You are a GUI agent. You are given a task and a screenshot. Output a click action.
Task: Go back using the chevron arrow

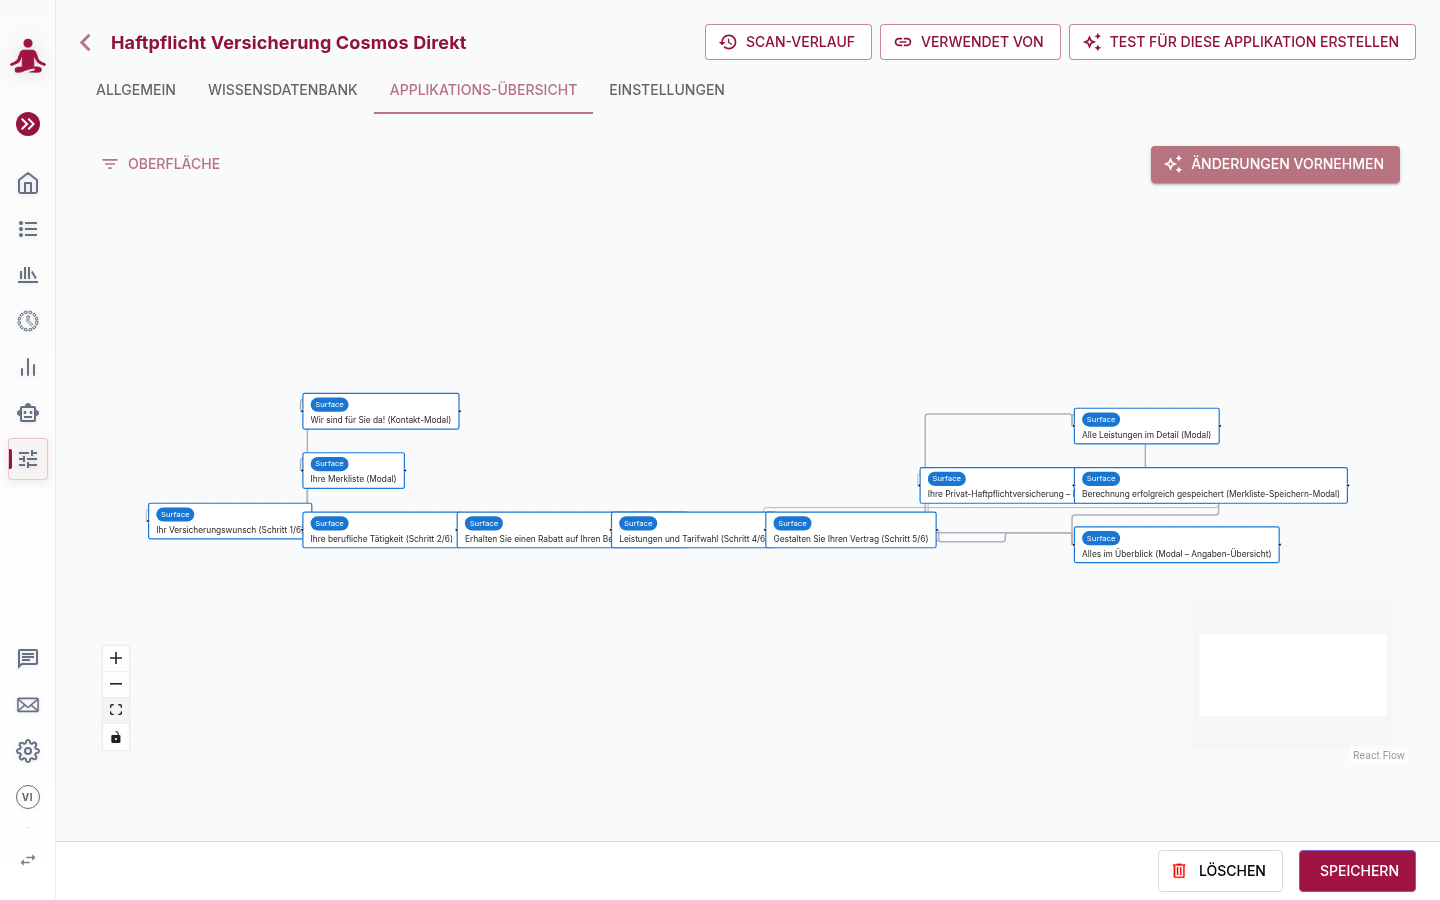86,42
